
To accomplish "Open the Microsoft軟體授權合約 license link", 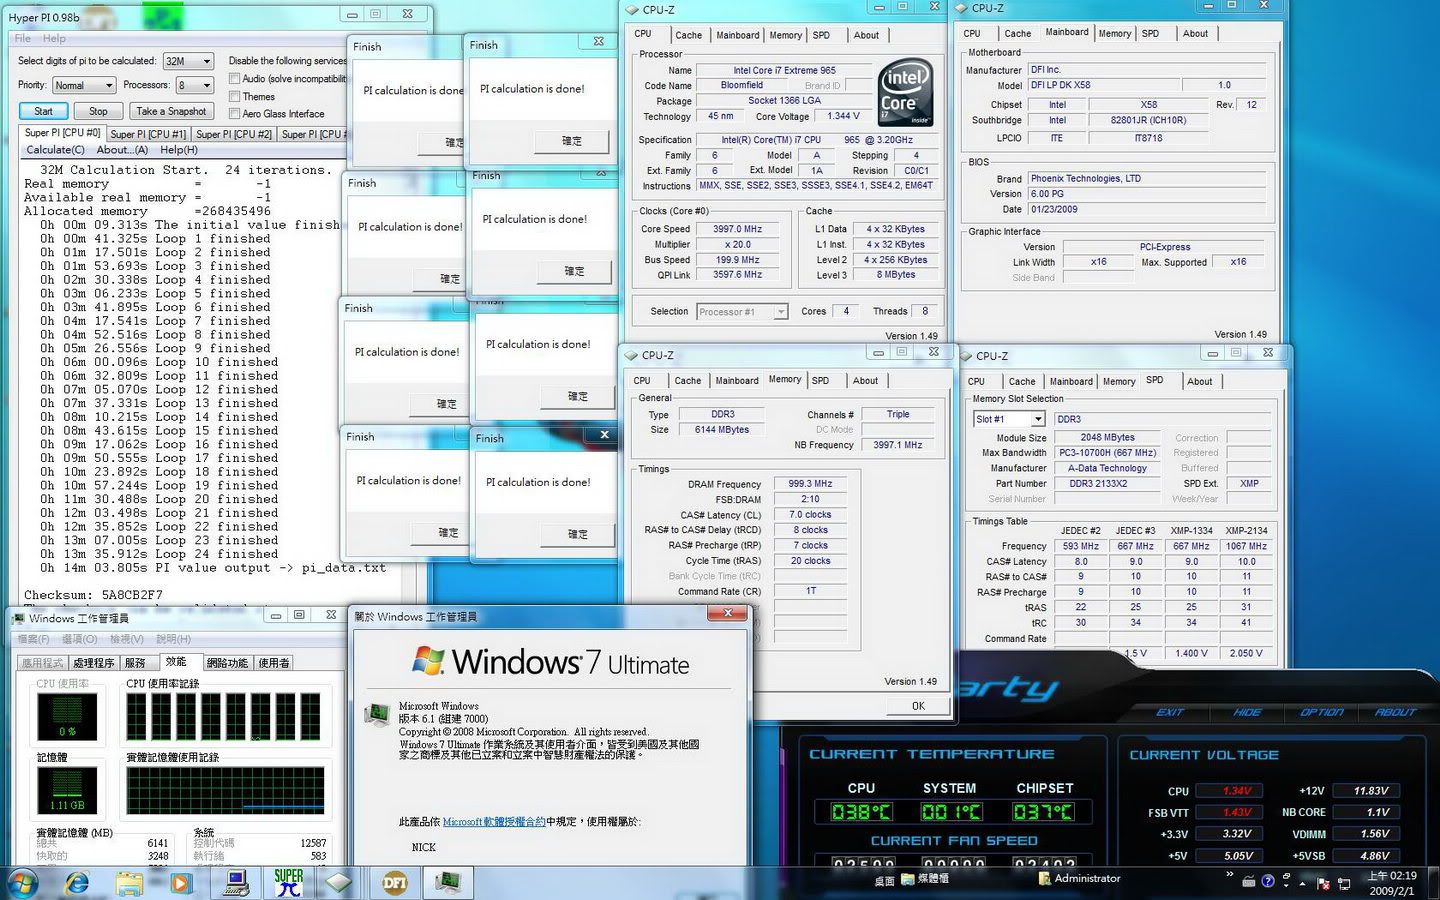I will pos(494,822).
